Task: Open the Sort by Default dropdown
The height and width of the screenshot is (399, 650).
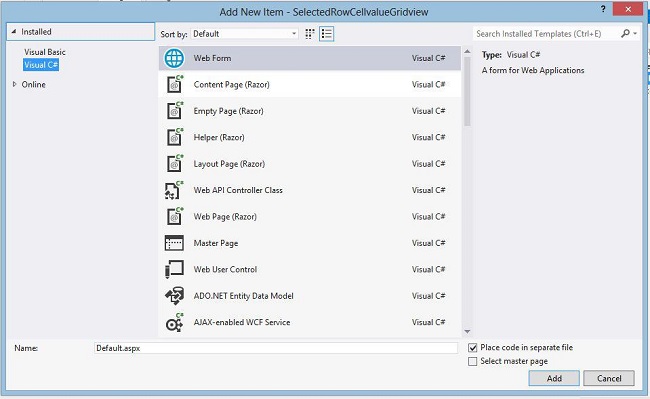Action: point(245,34)
